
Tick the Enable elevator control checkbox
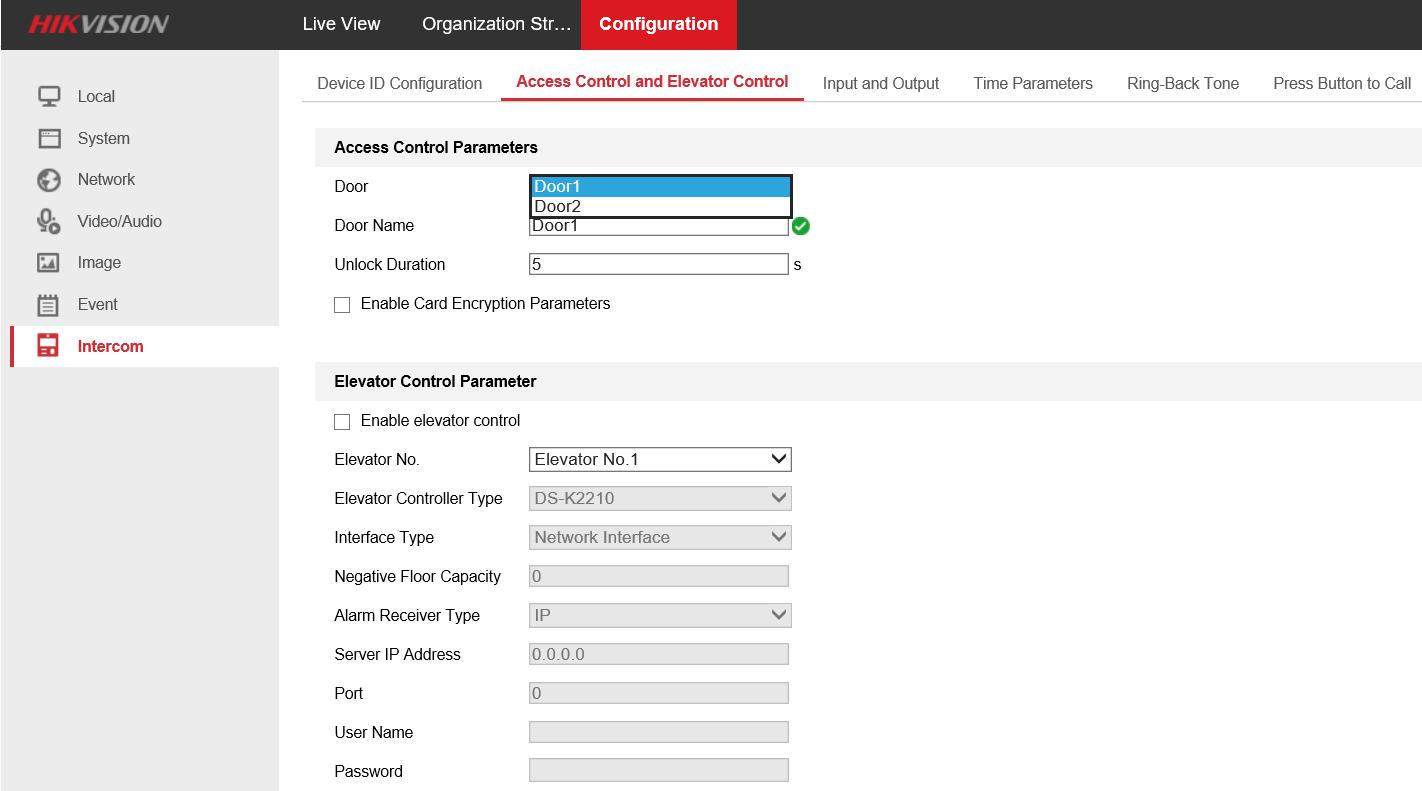point(342,422)
